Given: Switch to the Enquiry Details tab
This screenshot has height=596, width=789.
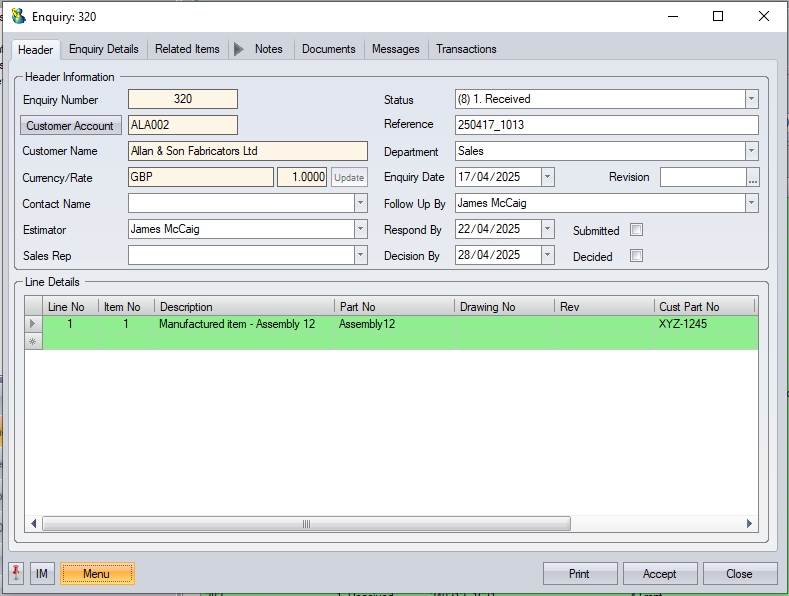Looking at the screenshot, I should click(x=104, y=49).
